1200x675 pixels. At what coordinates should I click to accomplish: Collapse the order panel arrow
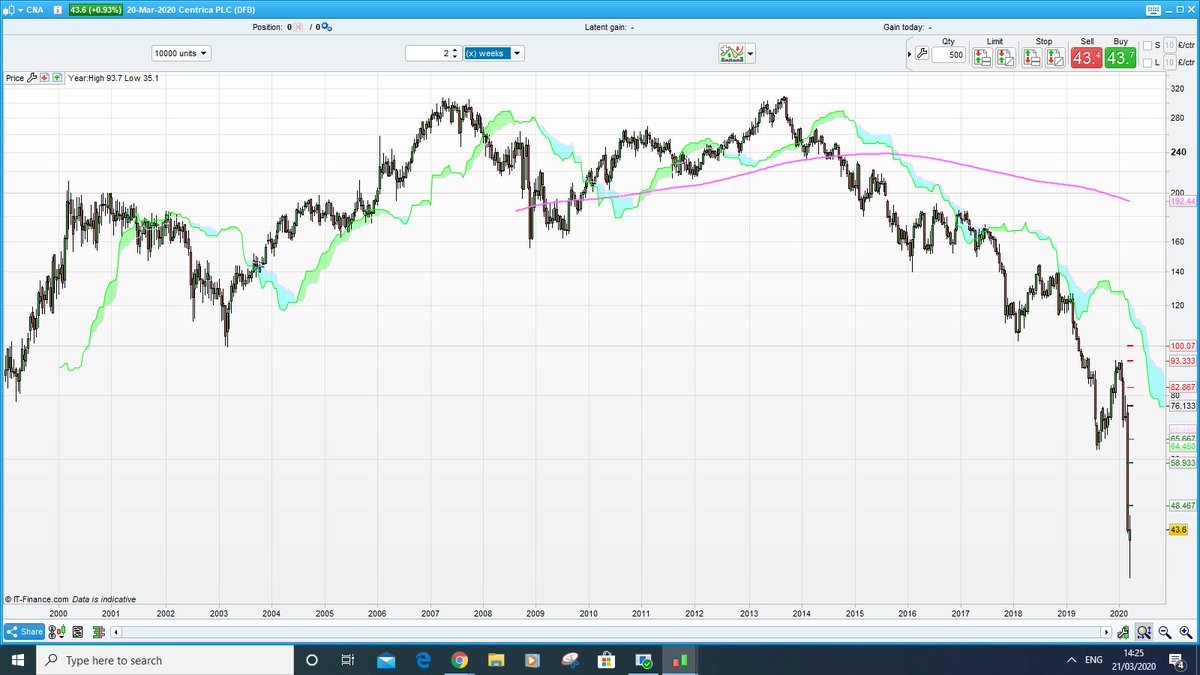pyautogui.click(x=909, y=54)
